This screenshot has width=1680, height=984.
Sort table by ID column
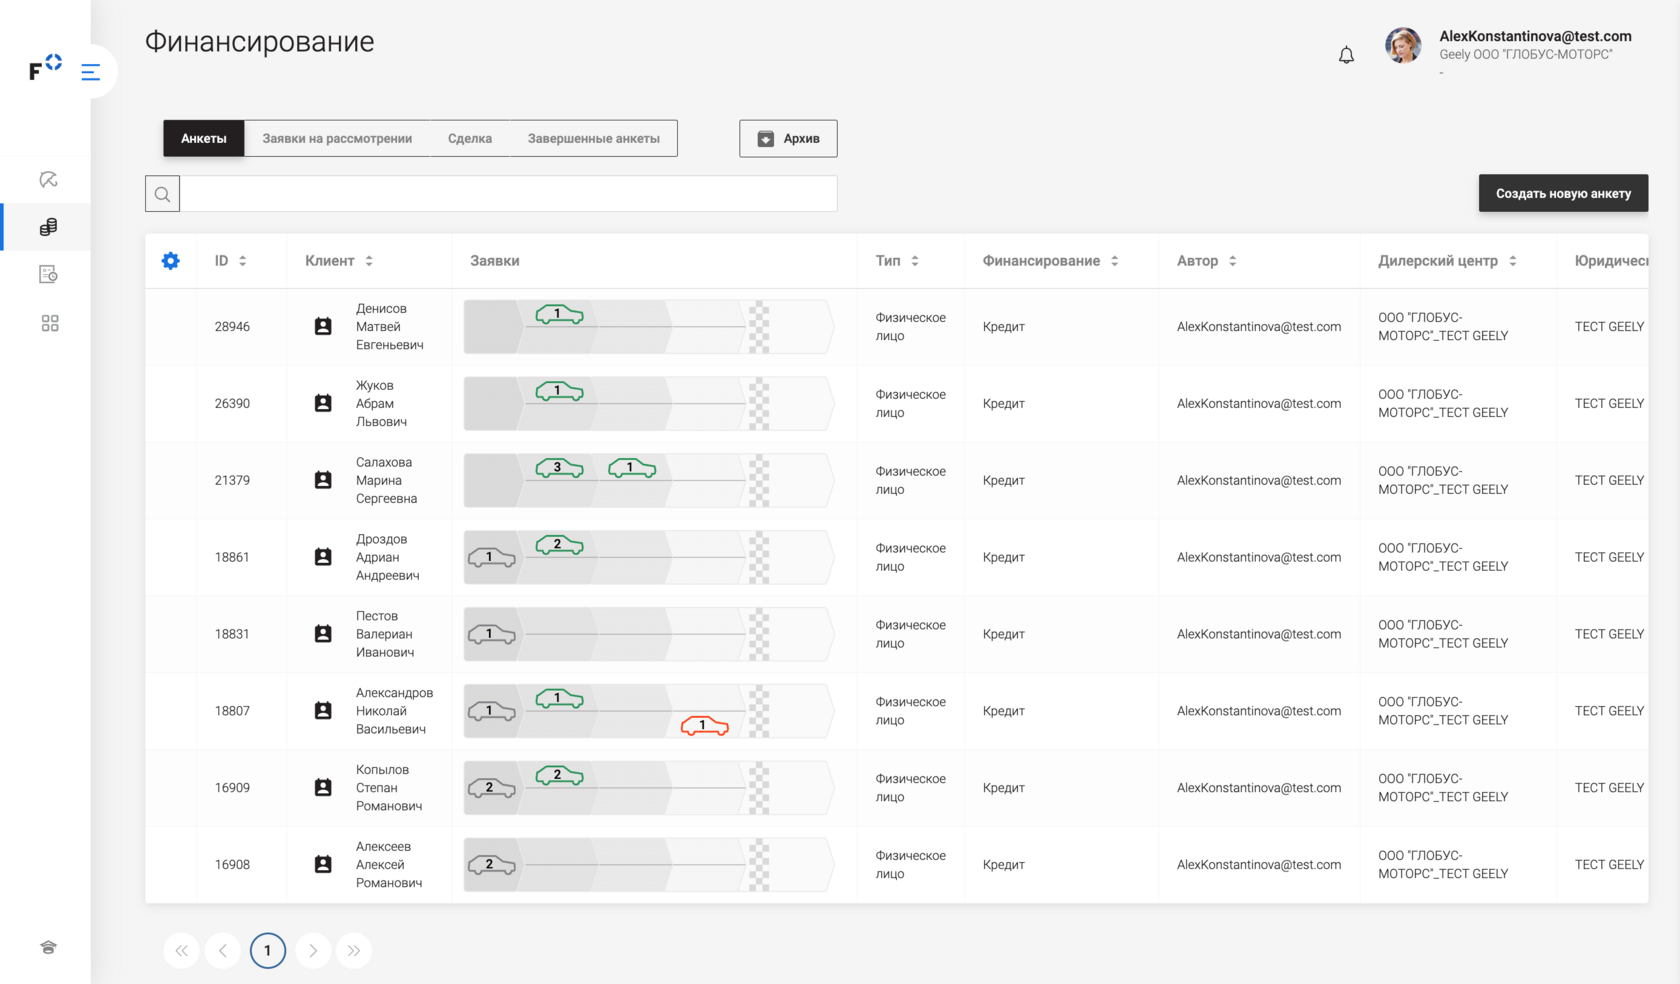point(242,261)
